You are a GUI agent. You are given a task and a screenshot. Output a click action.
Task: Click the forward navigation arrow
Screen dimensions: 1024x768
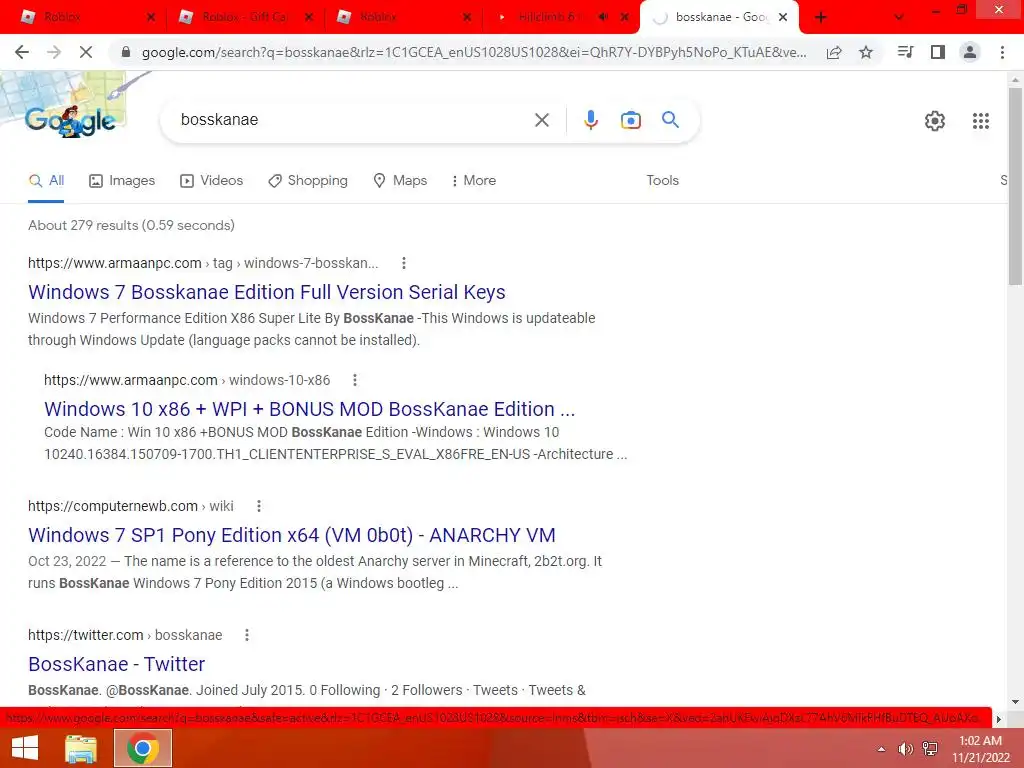(x=54, y=52)
